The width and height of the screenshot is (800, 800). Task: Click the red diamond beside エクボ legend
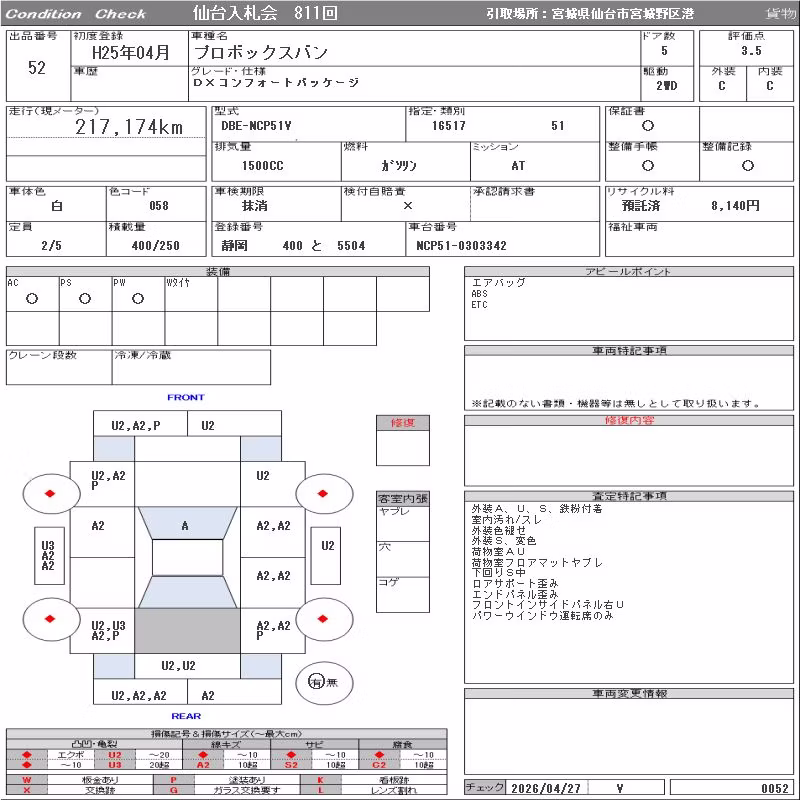(27, 755)
